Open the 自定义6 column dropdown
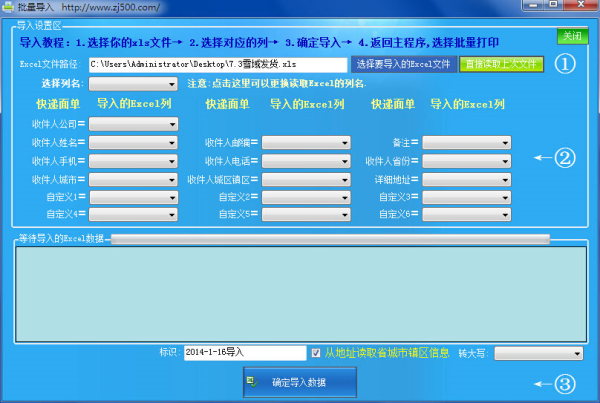600x403 pixels. tap(467, 214)
